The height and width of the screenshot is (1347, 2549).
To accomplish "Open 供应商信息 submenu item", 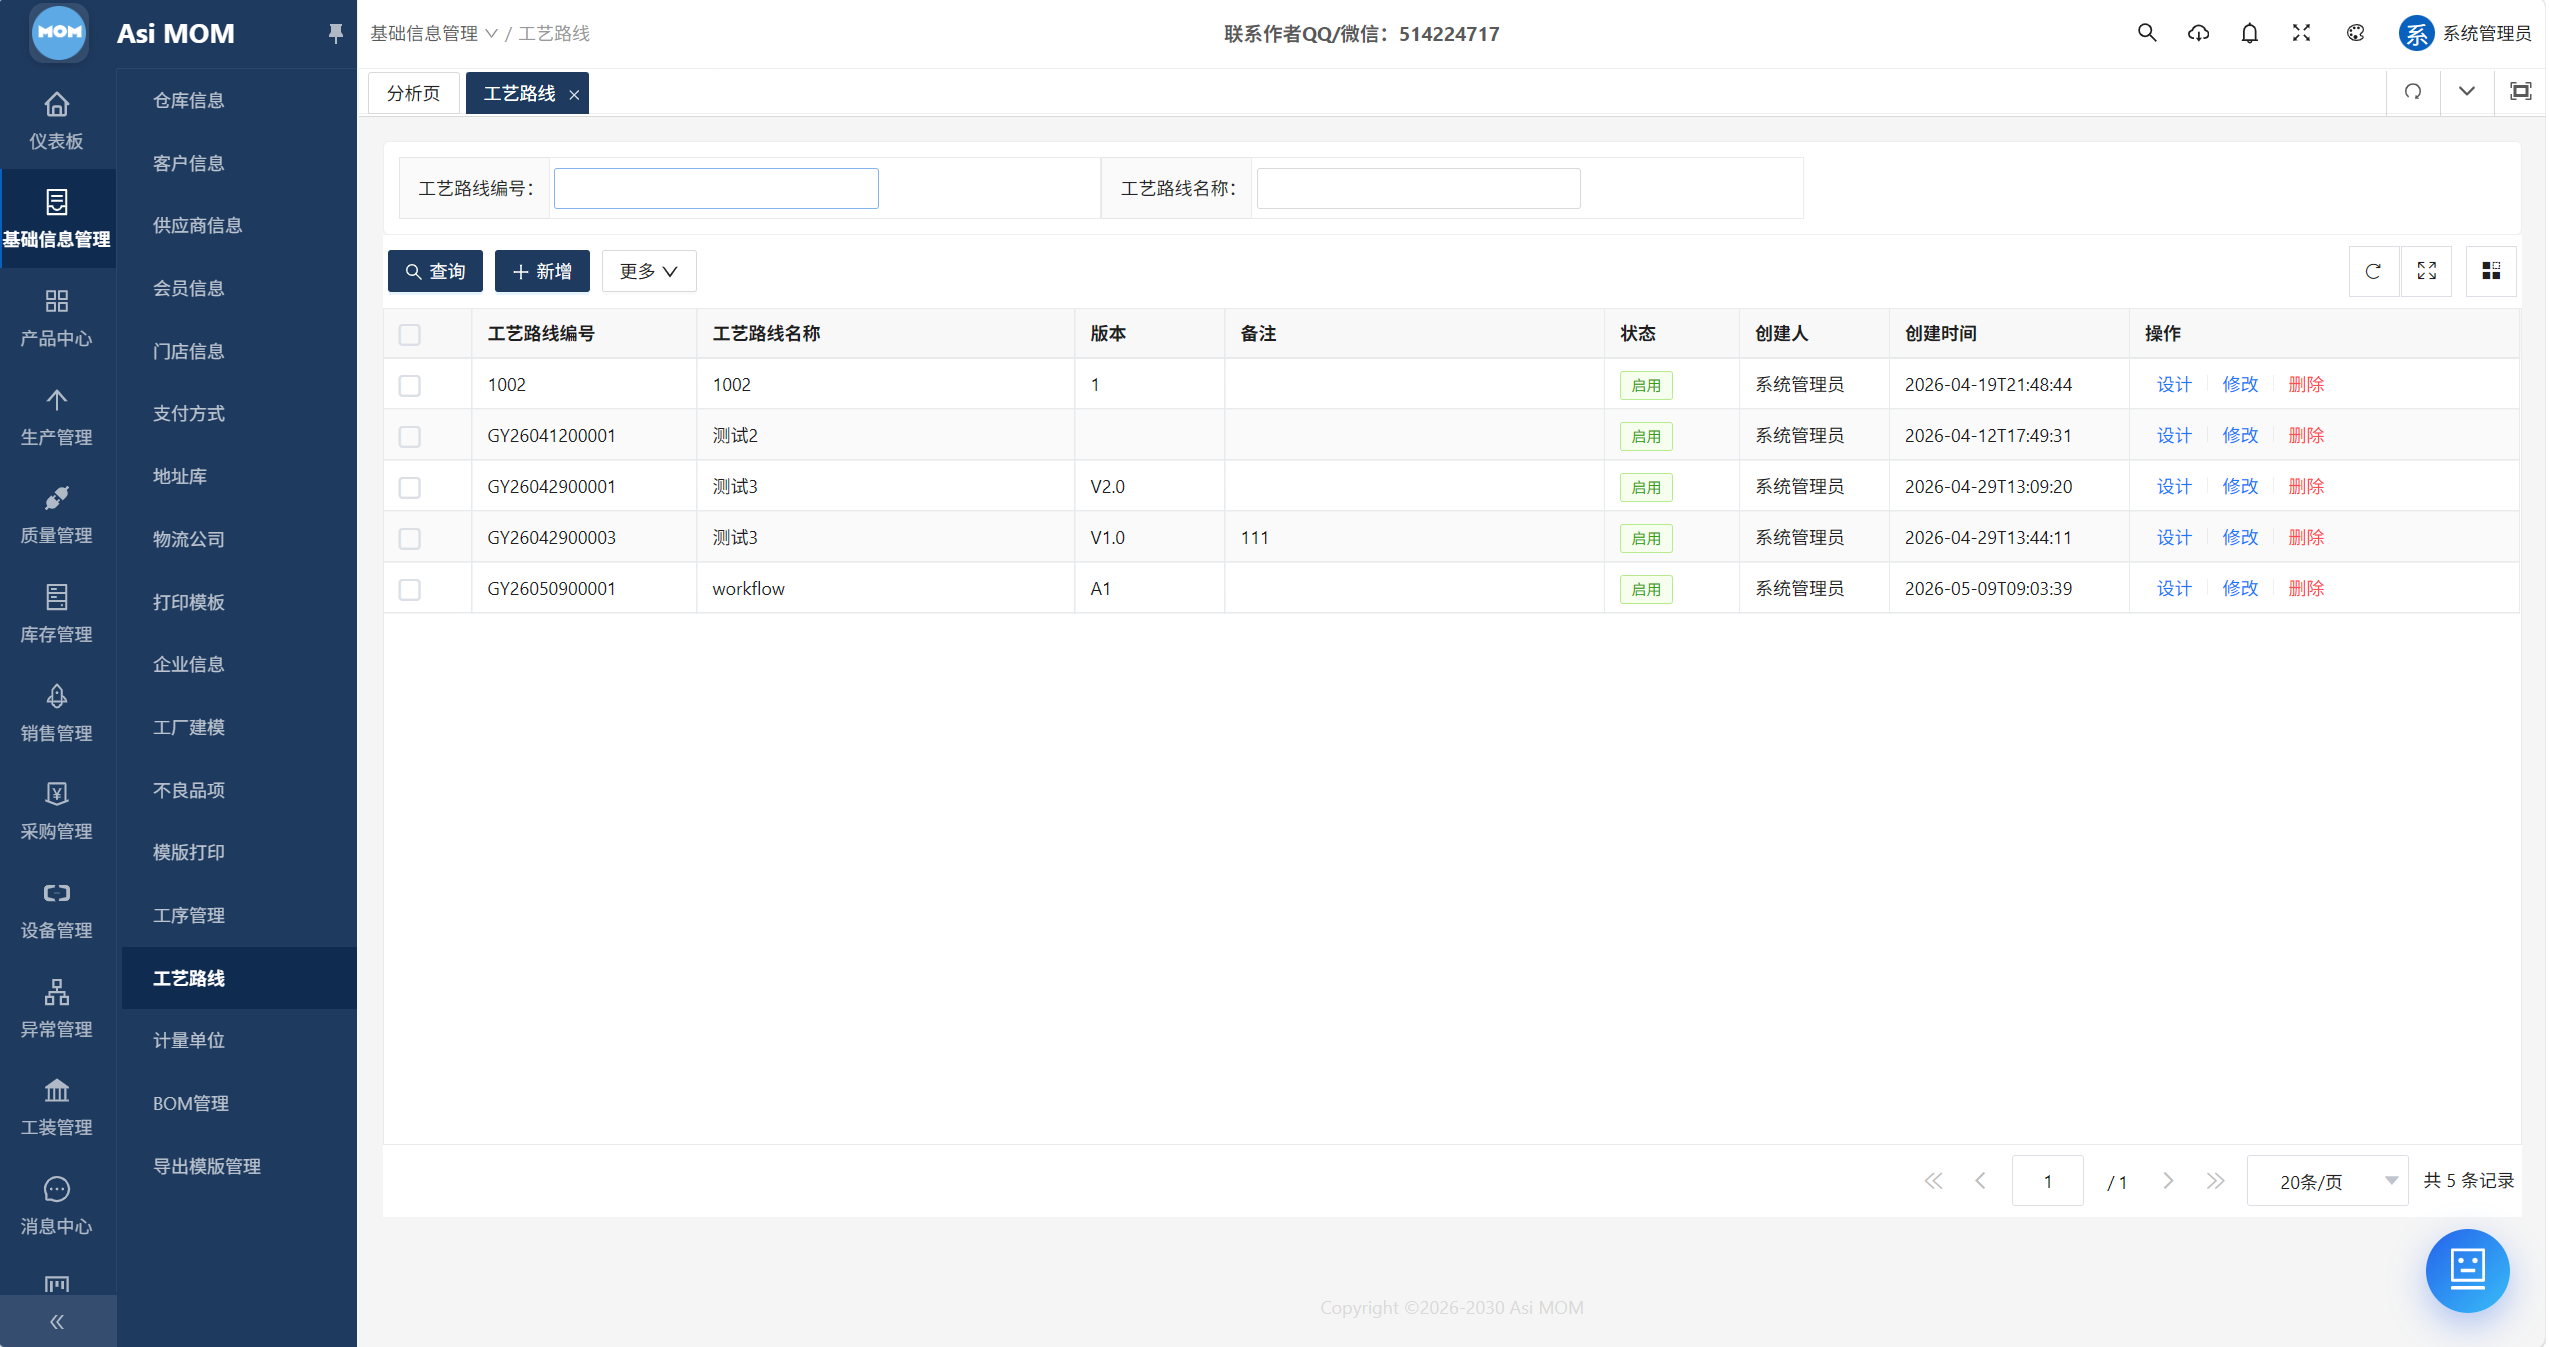I will point(197,225).
